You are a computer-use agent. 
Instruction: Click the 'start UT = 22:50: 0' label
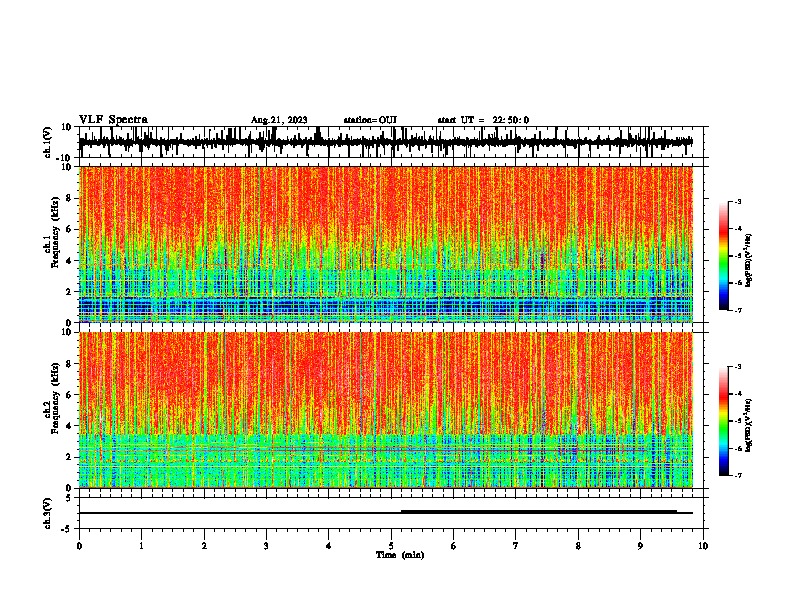click(483, 120)
